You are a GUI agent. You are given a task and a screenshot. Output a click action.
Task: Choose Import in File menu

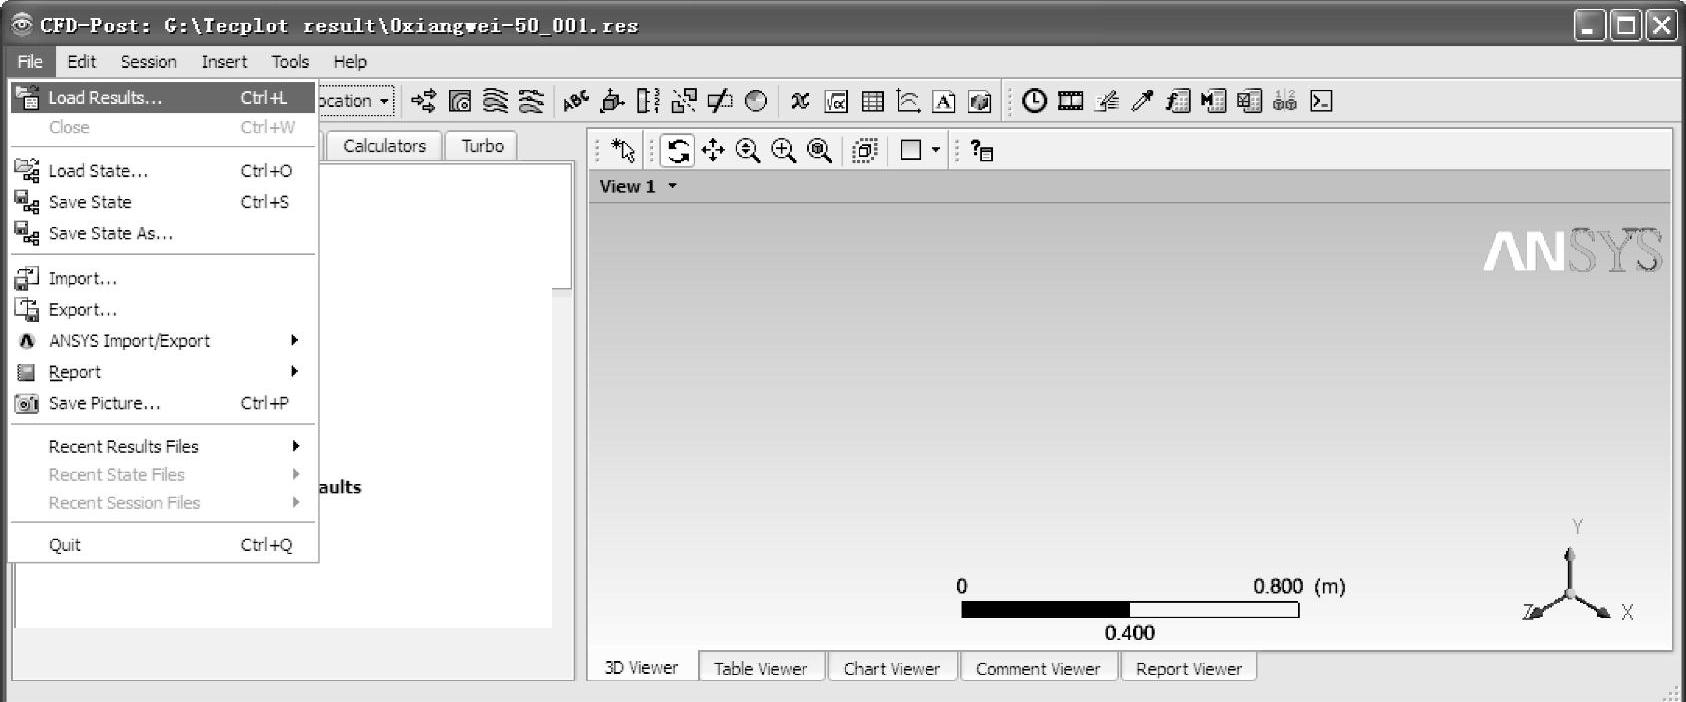164,279
